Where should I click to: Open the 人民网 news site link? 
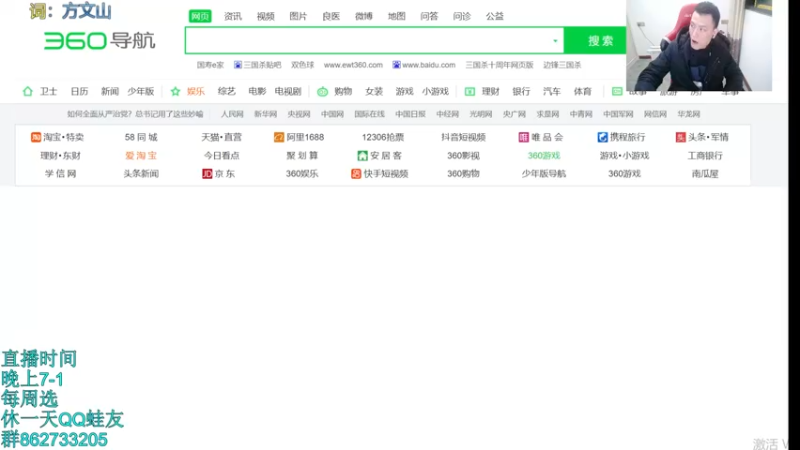point(232,114)
